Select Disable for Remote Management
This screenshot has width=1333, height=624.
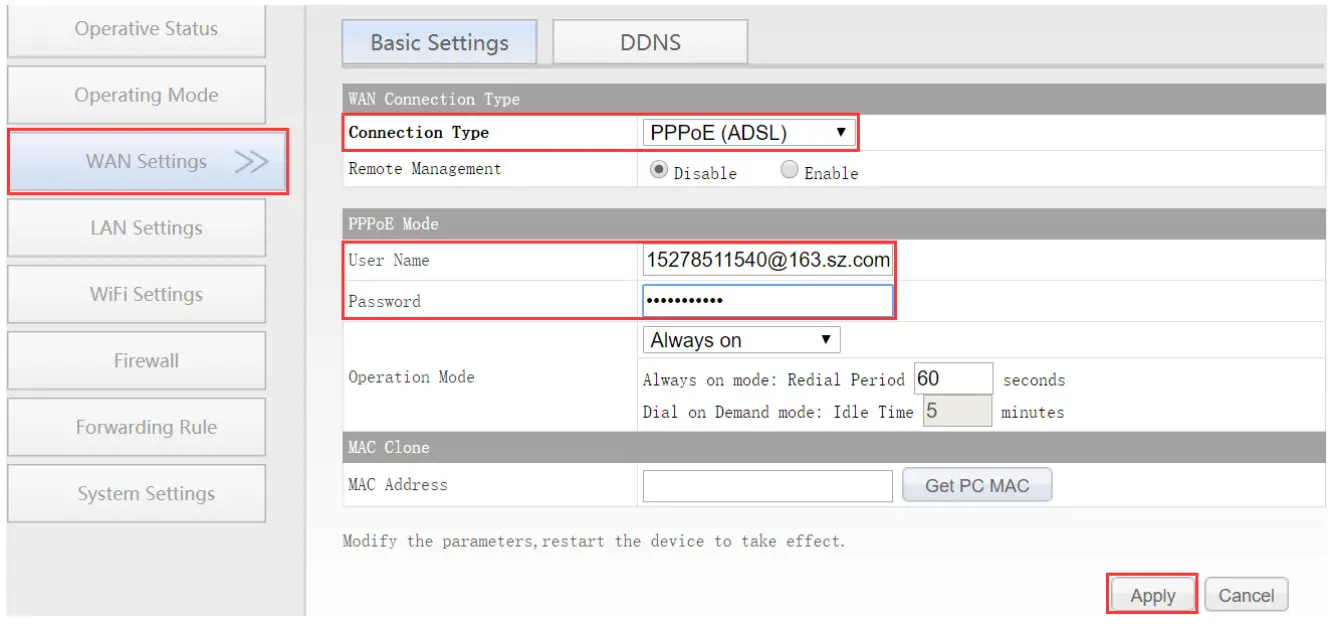tap(659, 171)
